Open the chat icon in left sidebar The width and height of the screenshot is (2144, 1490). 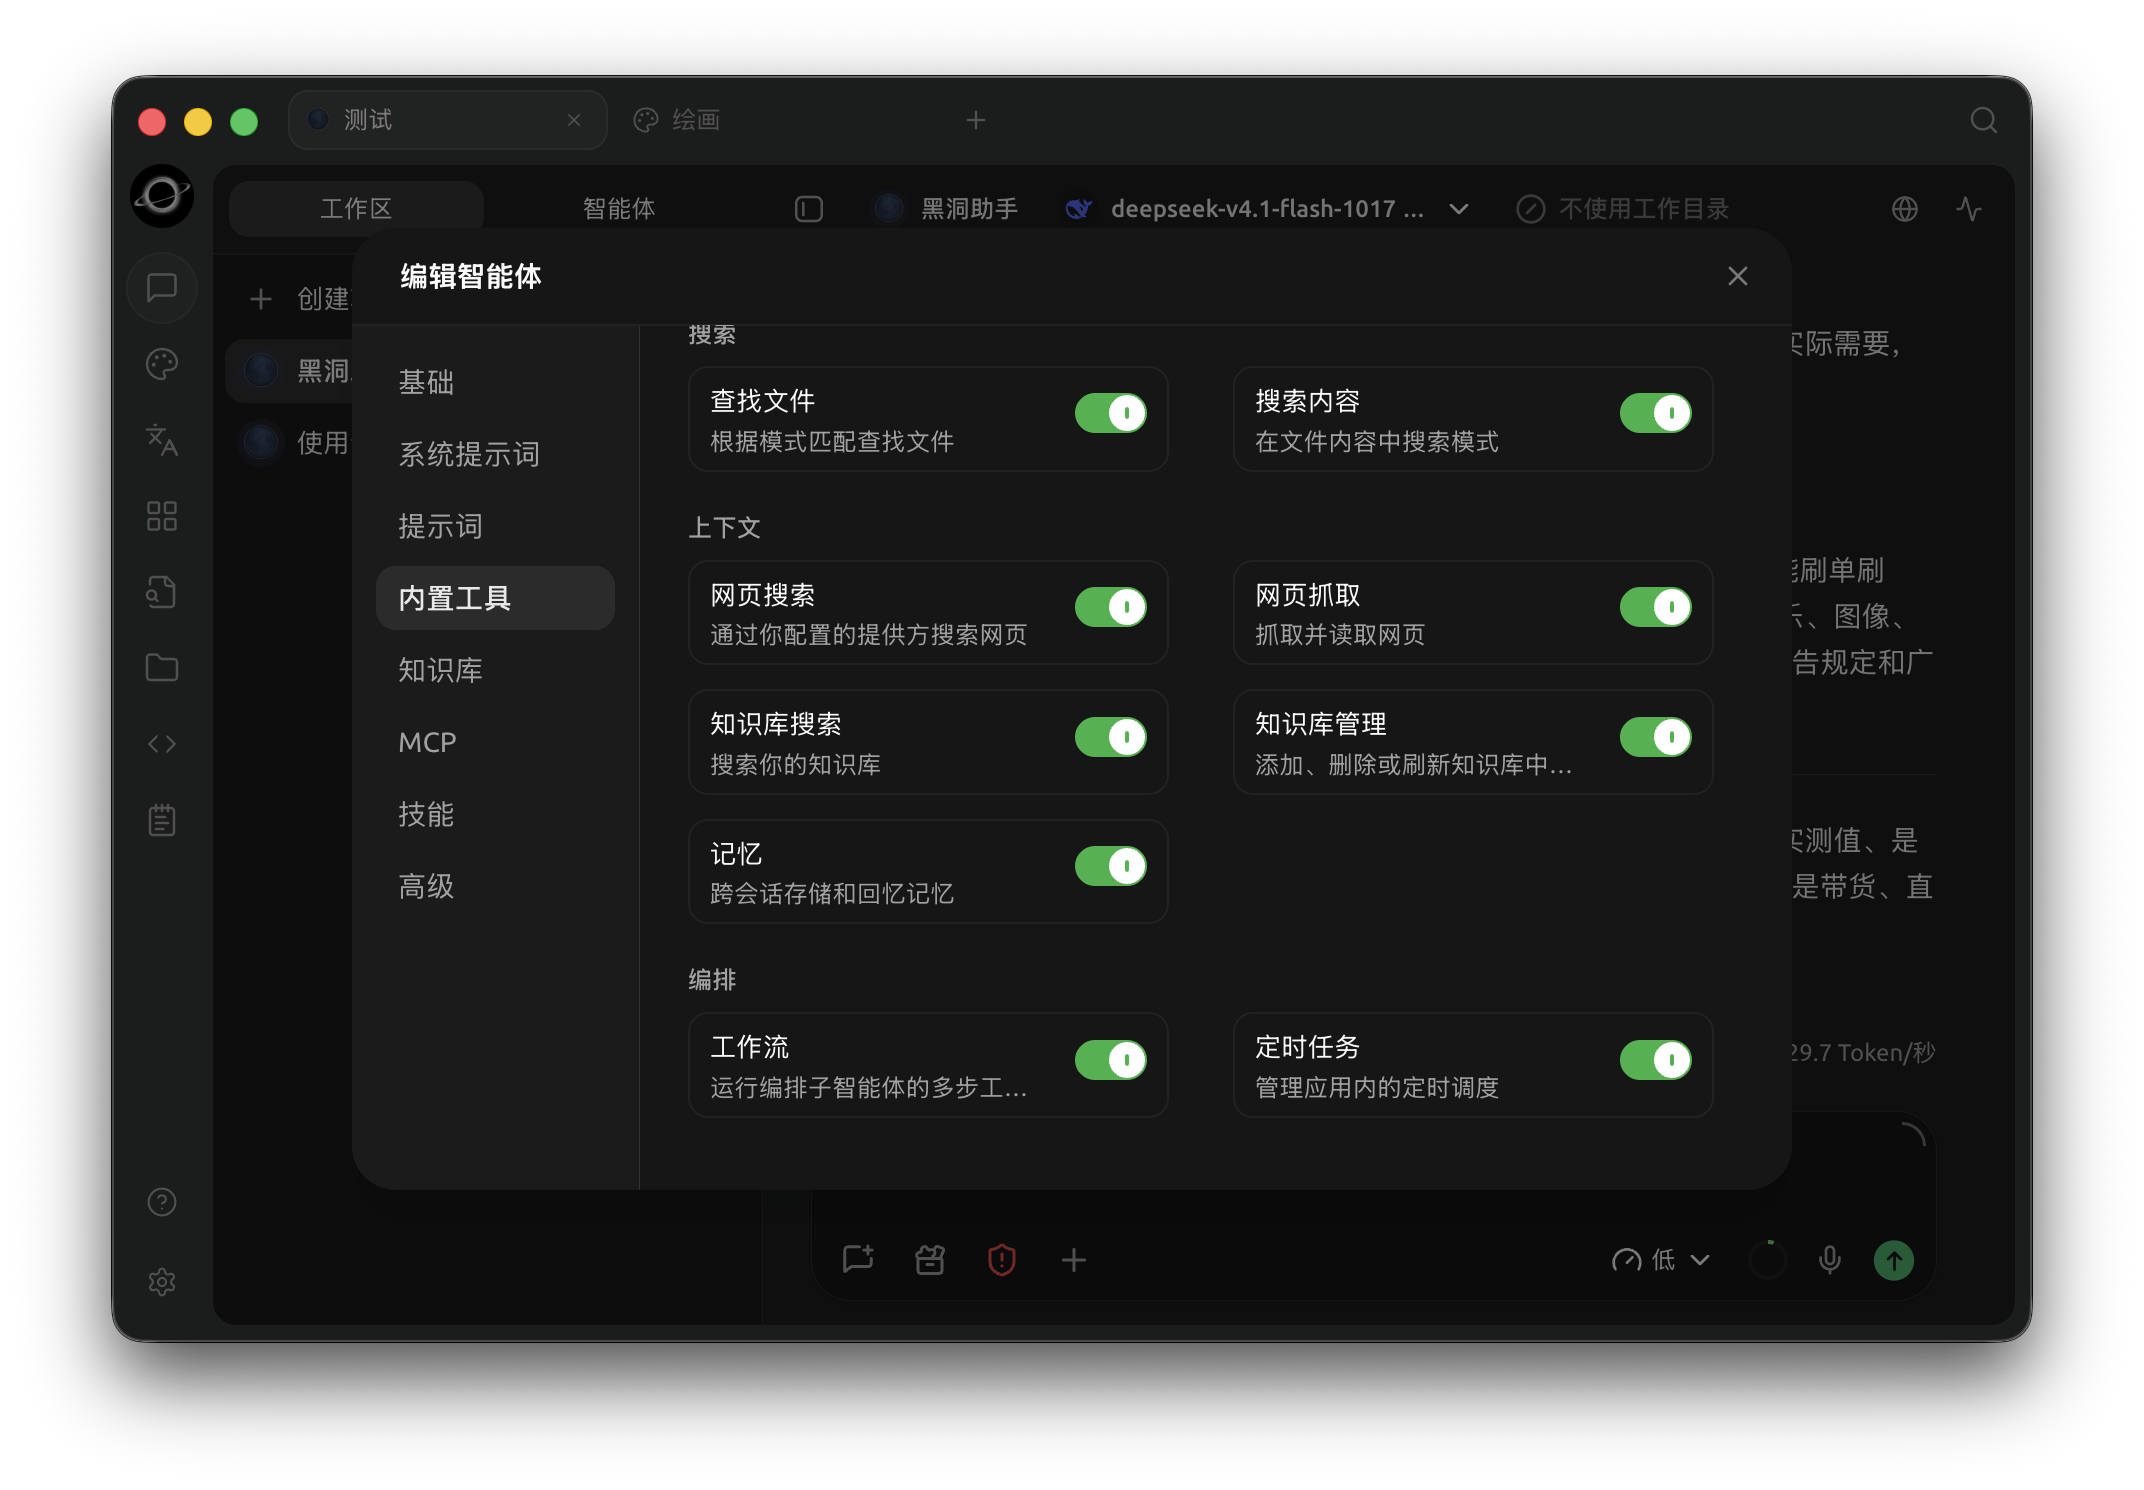162,288
